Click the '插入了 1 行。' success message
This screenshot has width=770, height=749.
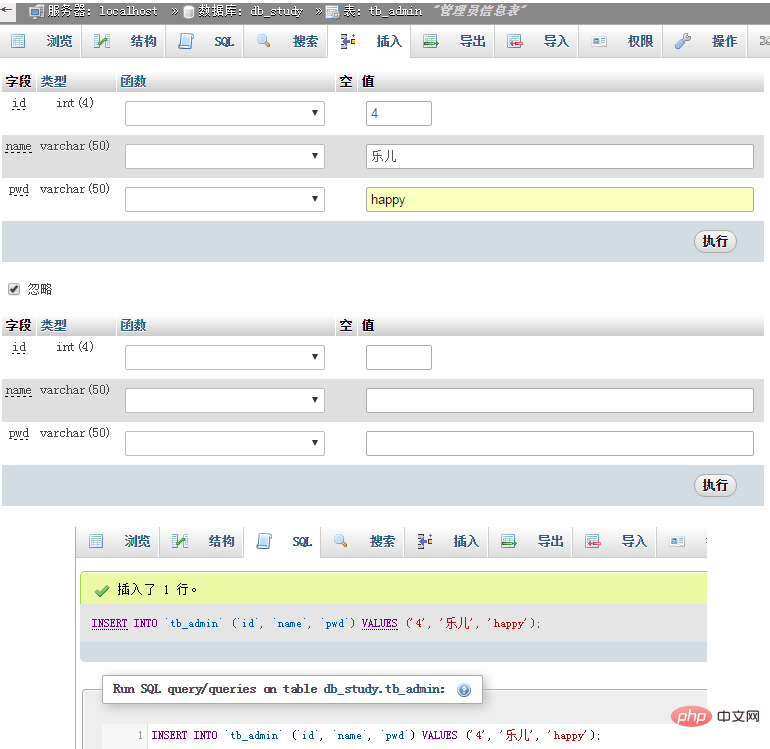coord(157,589)
